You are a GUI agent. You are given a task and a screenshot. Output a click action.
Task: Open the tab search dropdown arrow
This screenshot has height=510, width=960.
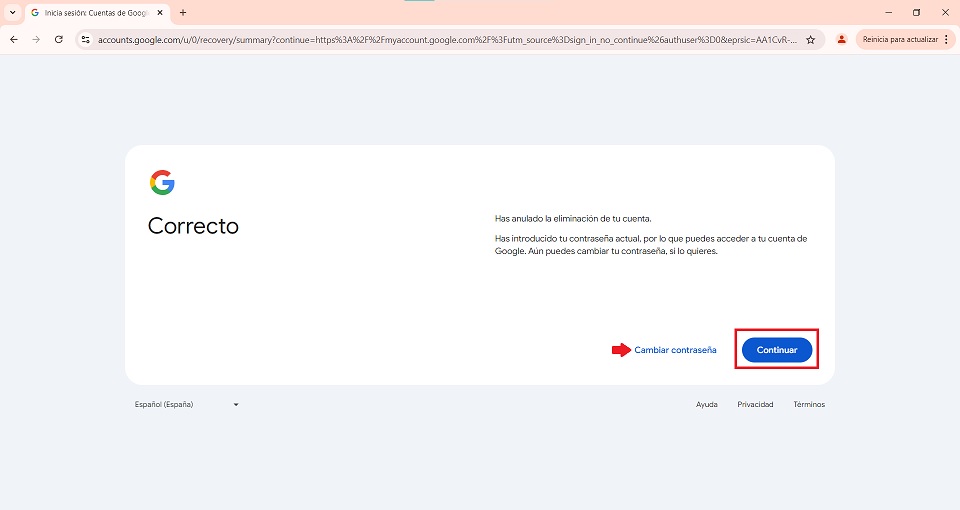tap(12, 12)
